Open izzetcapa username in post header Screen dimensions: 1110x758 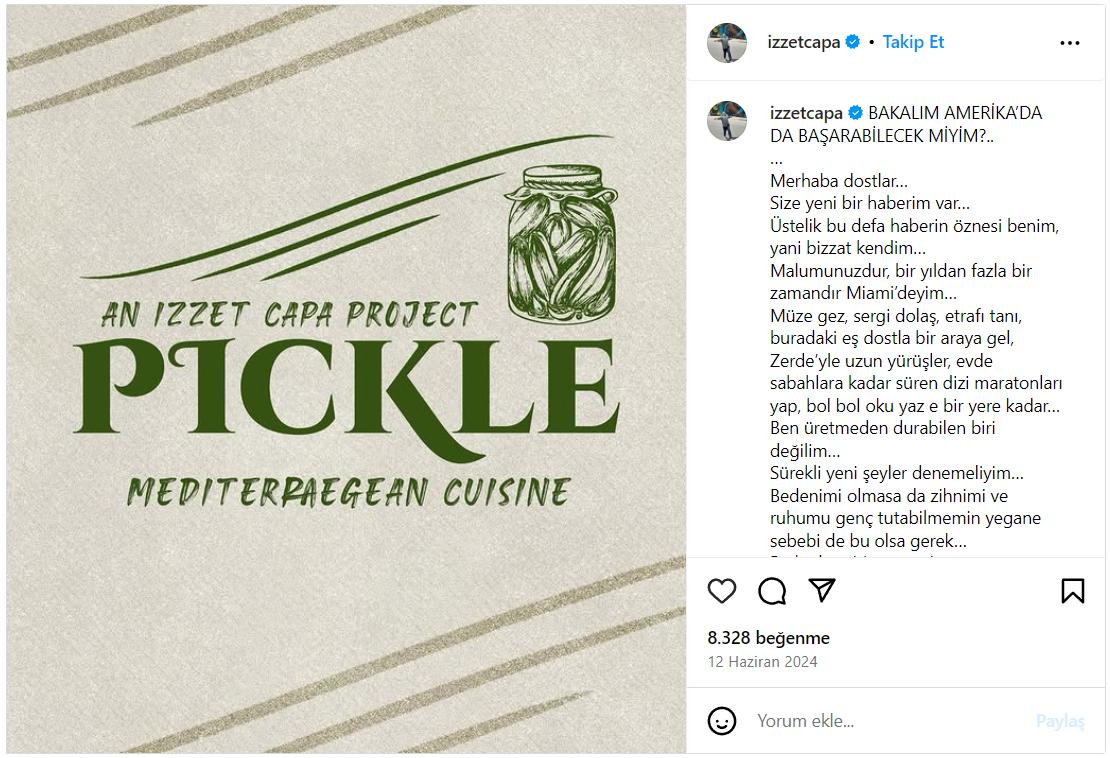[803, 42]
